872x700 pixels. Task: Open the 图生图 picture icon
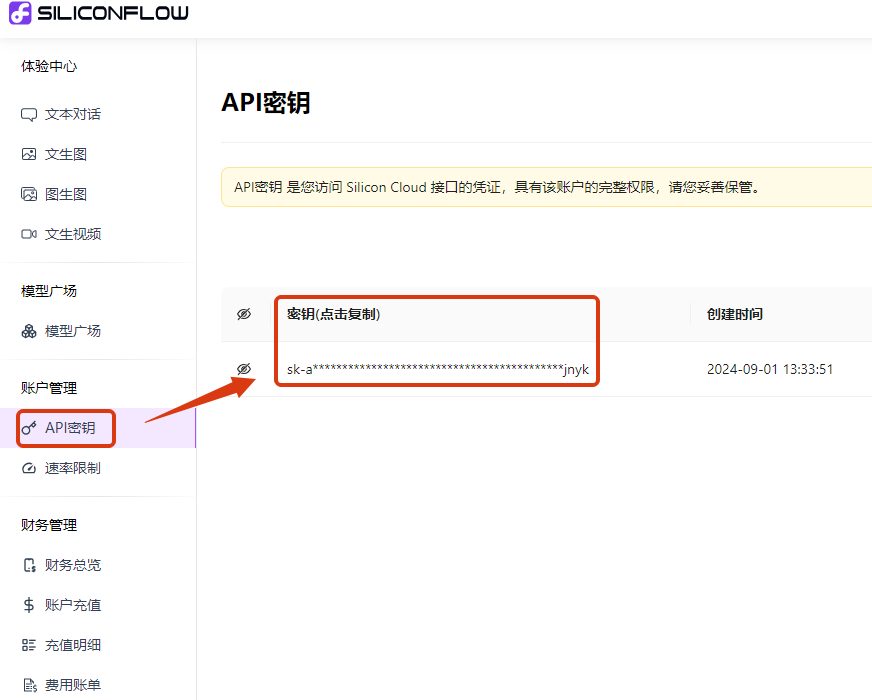[x=29, y=194]
